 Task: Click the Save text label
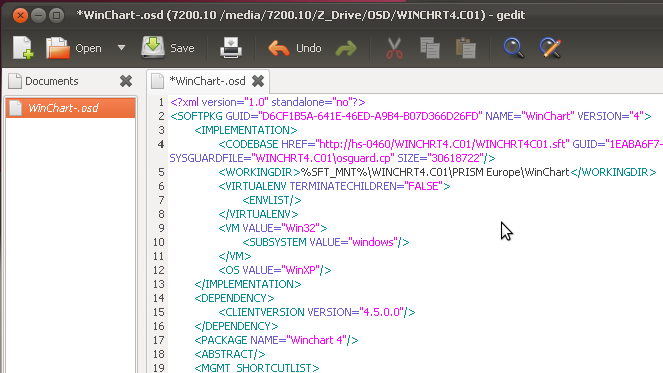(x=182, y=48)
